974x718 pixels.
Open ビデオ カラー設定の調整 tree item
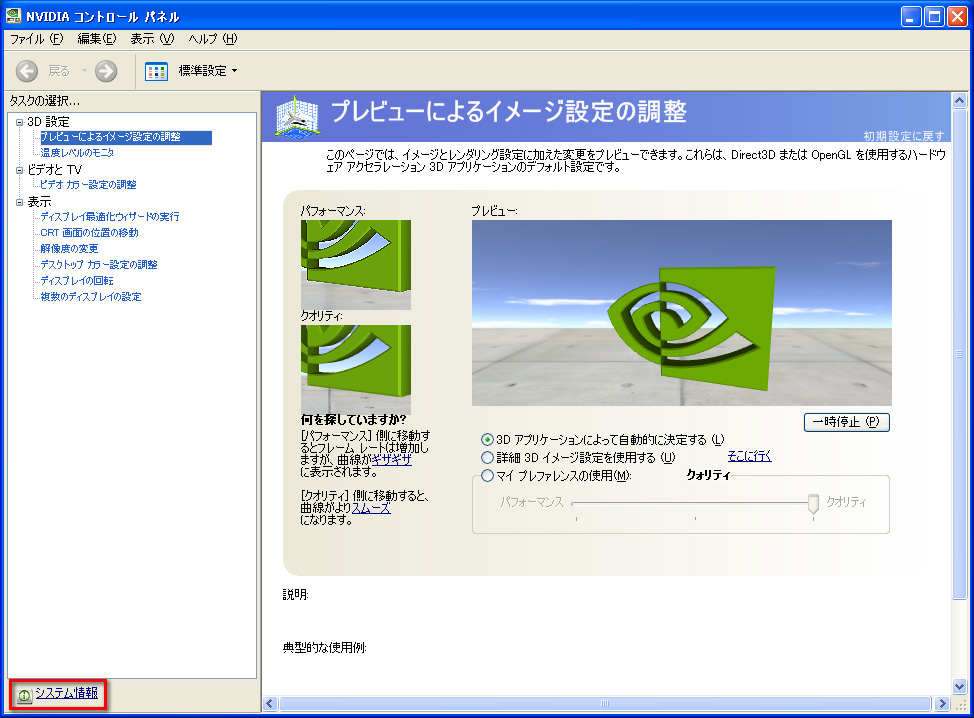tap(88, 185)
